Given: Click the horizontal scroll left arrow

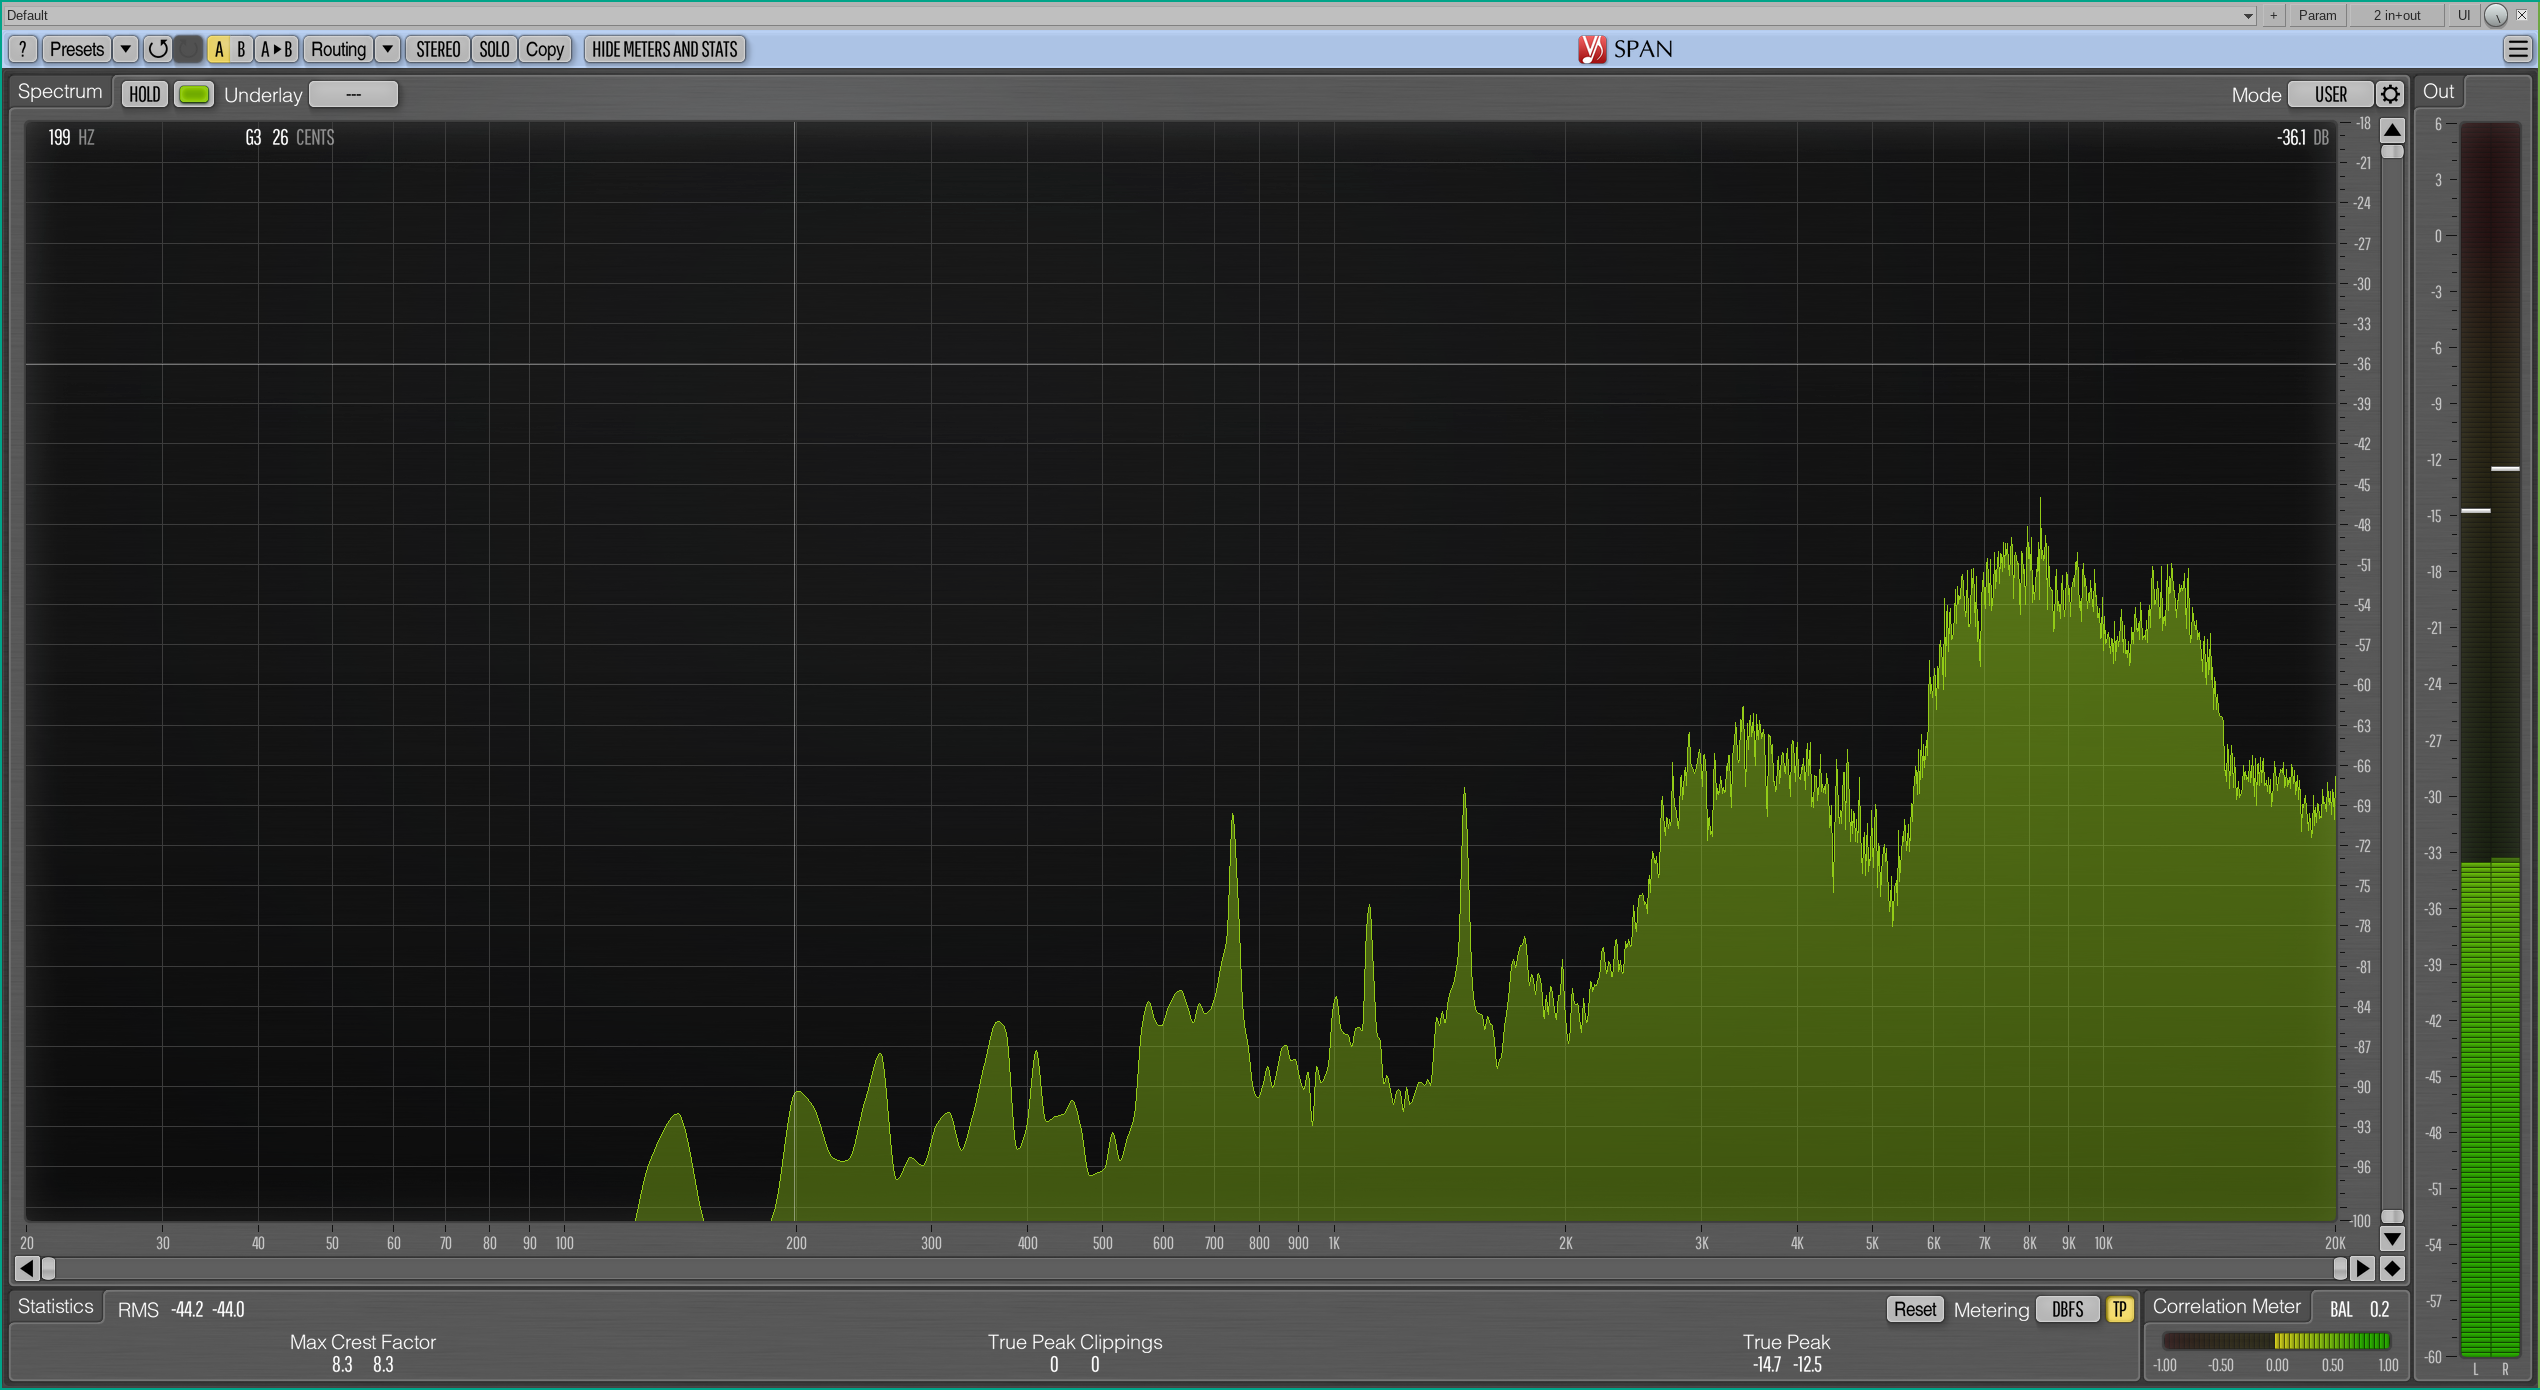Looking at the screenshot, I should click(27, 1268).
